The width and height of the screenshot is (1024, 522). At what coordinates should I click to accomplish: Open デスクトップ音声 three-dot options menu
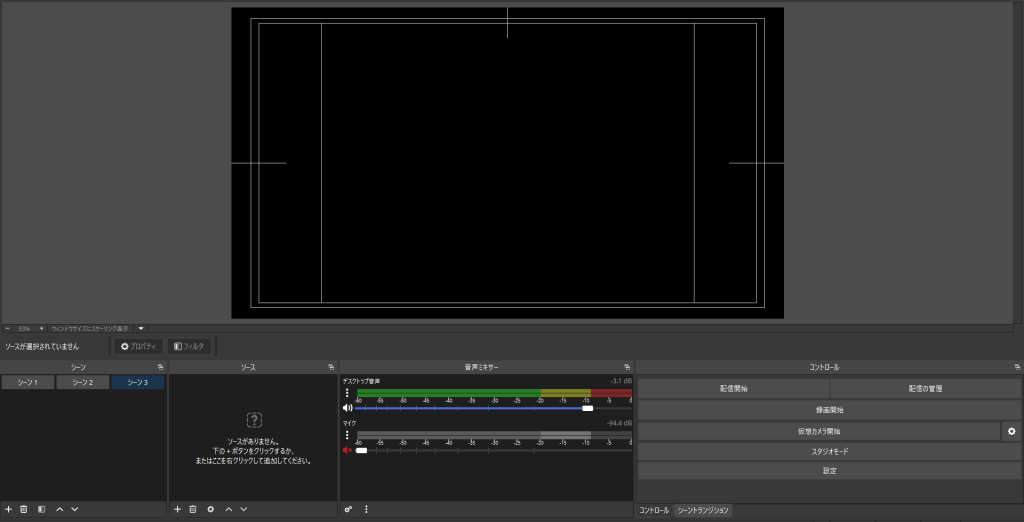[x=347, y=393]
